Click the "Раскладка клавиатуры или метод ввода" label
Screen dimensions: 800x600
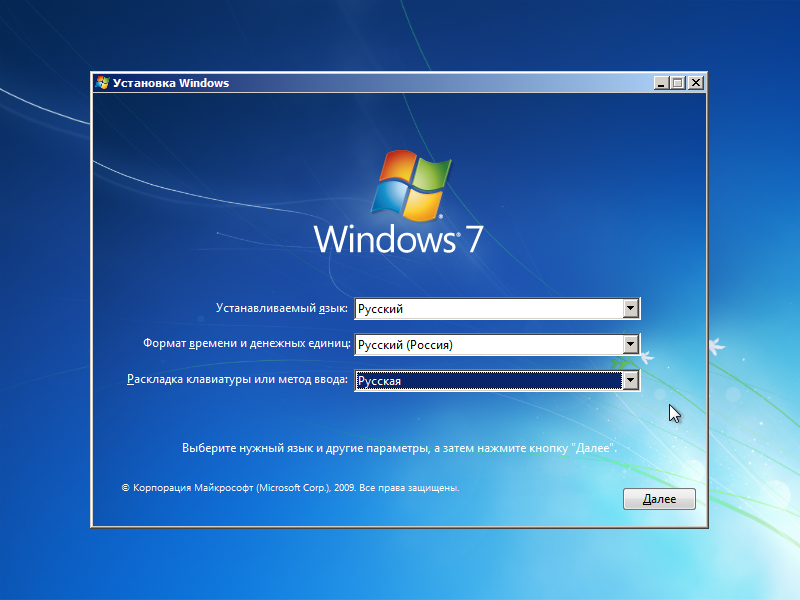click(x=239, y=381)
